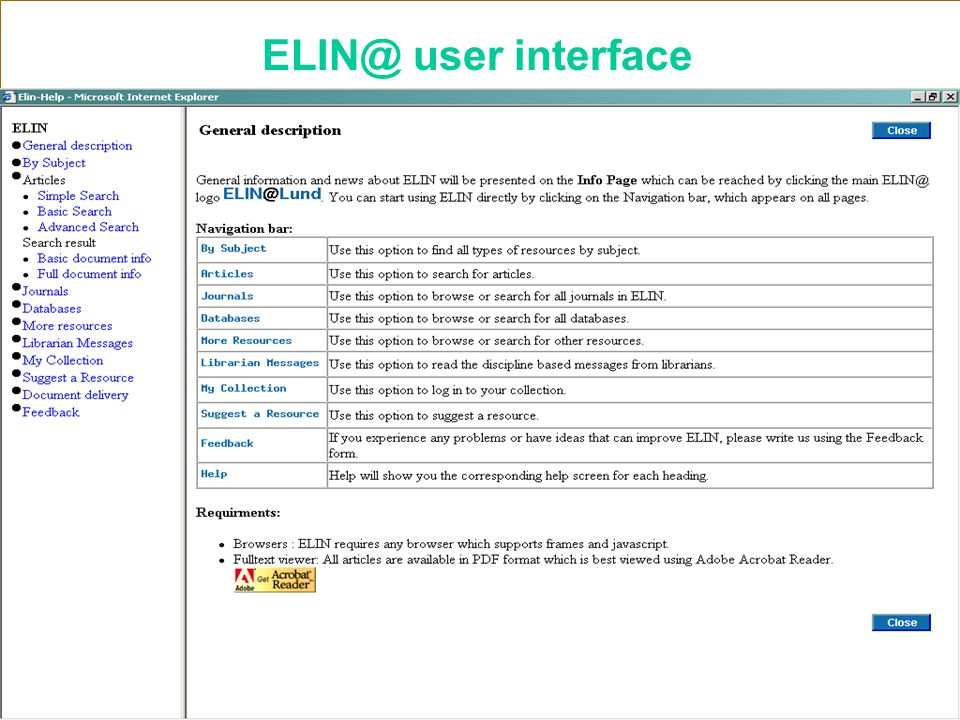This screenshot has width=960, height=720.
Task: Select Articles in navigation table
Action: [227, 274]
